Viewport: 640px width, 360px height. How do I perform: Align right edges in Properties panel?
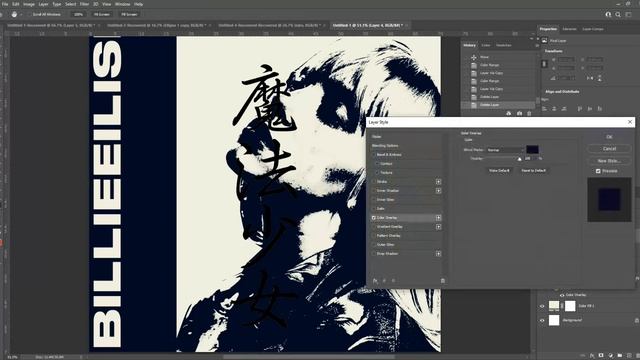pos(564,109)
